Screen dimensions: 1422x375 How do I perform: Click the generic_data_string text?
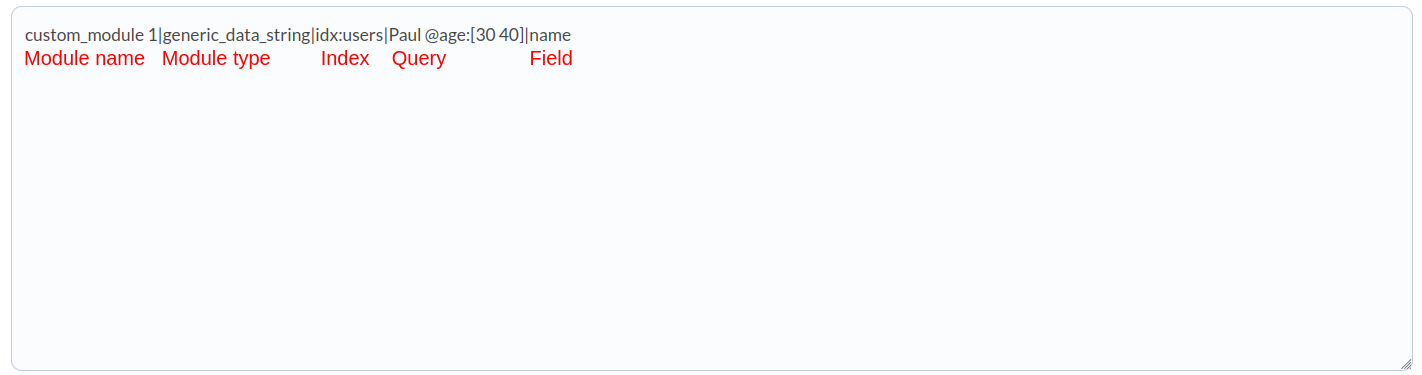236,35
